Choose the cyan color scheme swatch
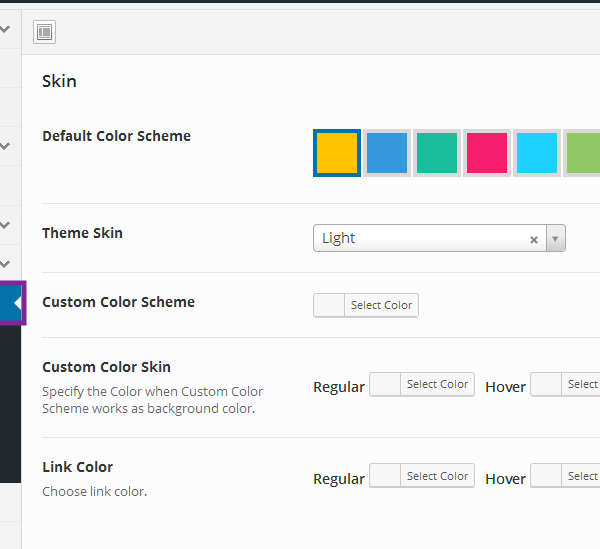The image size is (600, 549). 536,153
